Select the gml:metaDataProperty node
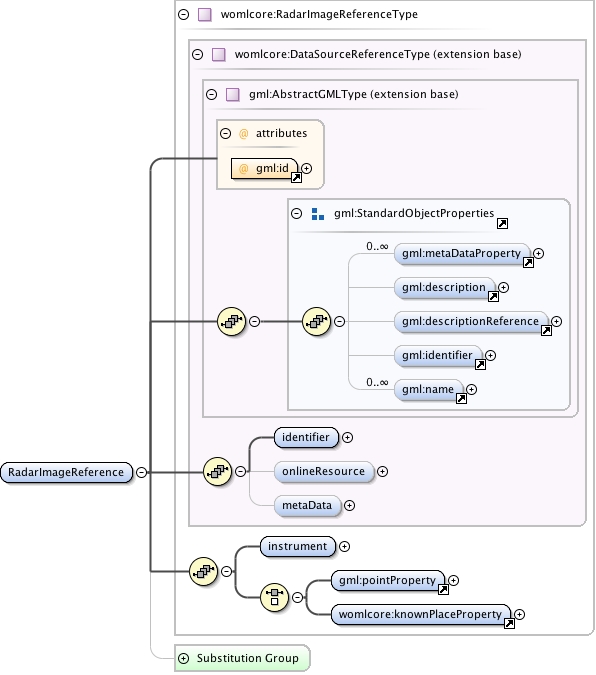This screenshot has width=596, height=675. pyautogui.click(x=462, y=254)
